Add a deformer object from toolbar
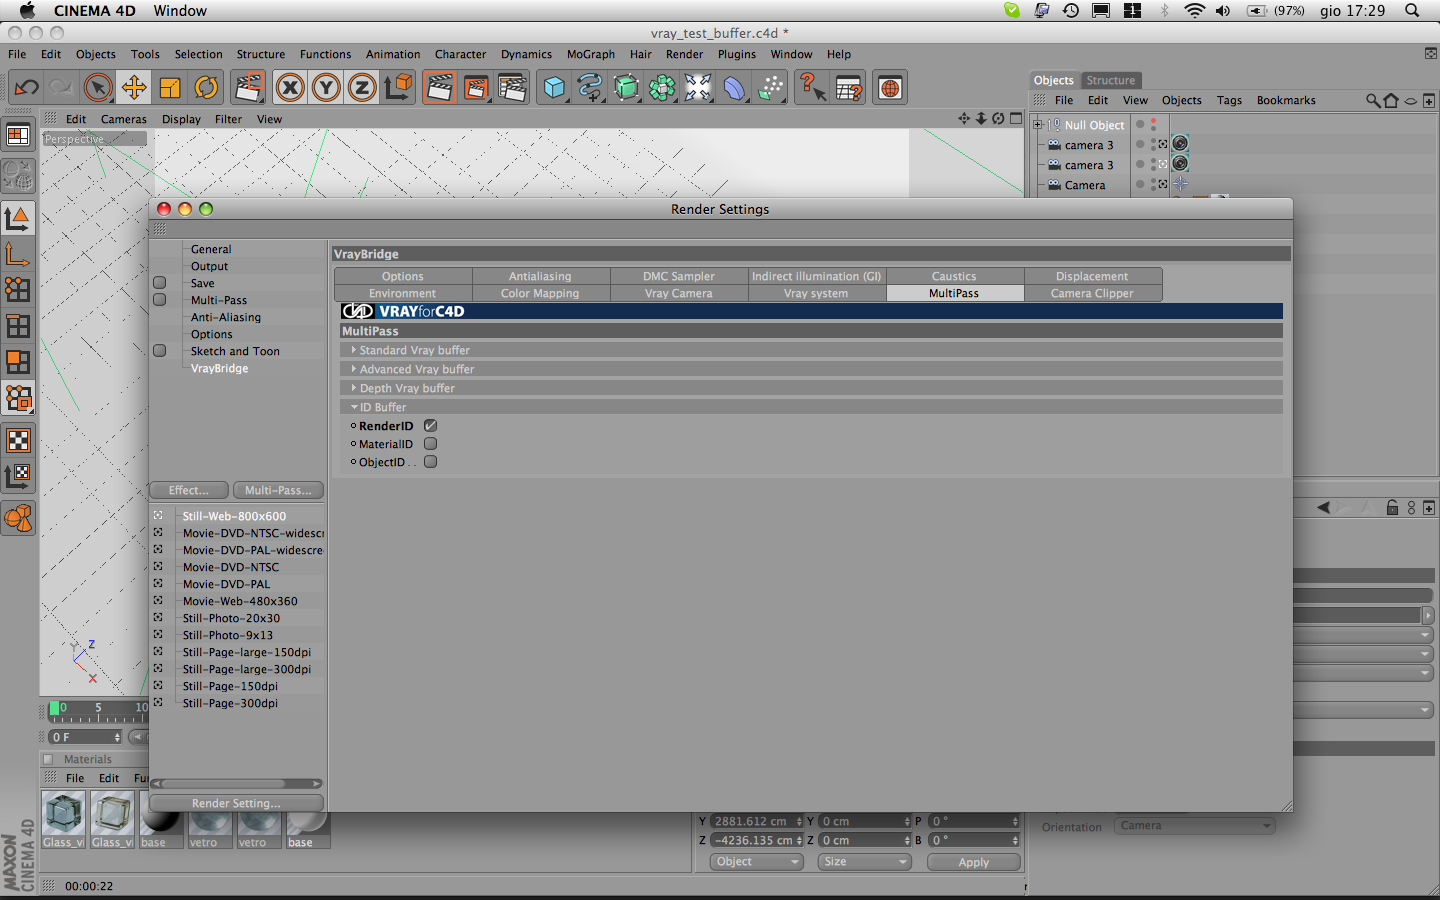The image size is (1440, 900). click(x=734, y=88)
